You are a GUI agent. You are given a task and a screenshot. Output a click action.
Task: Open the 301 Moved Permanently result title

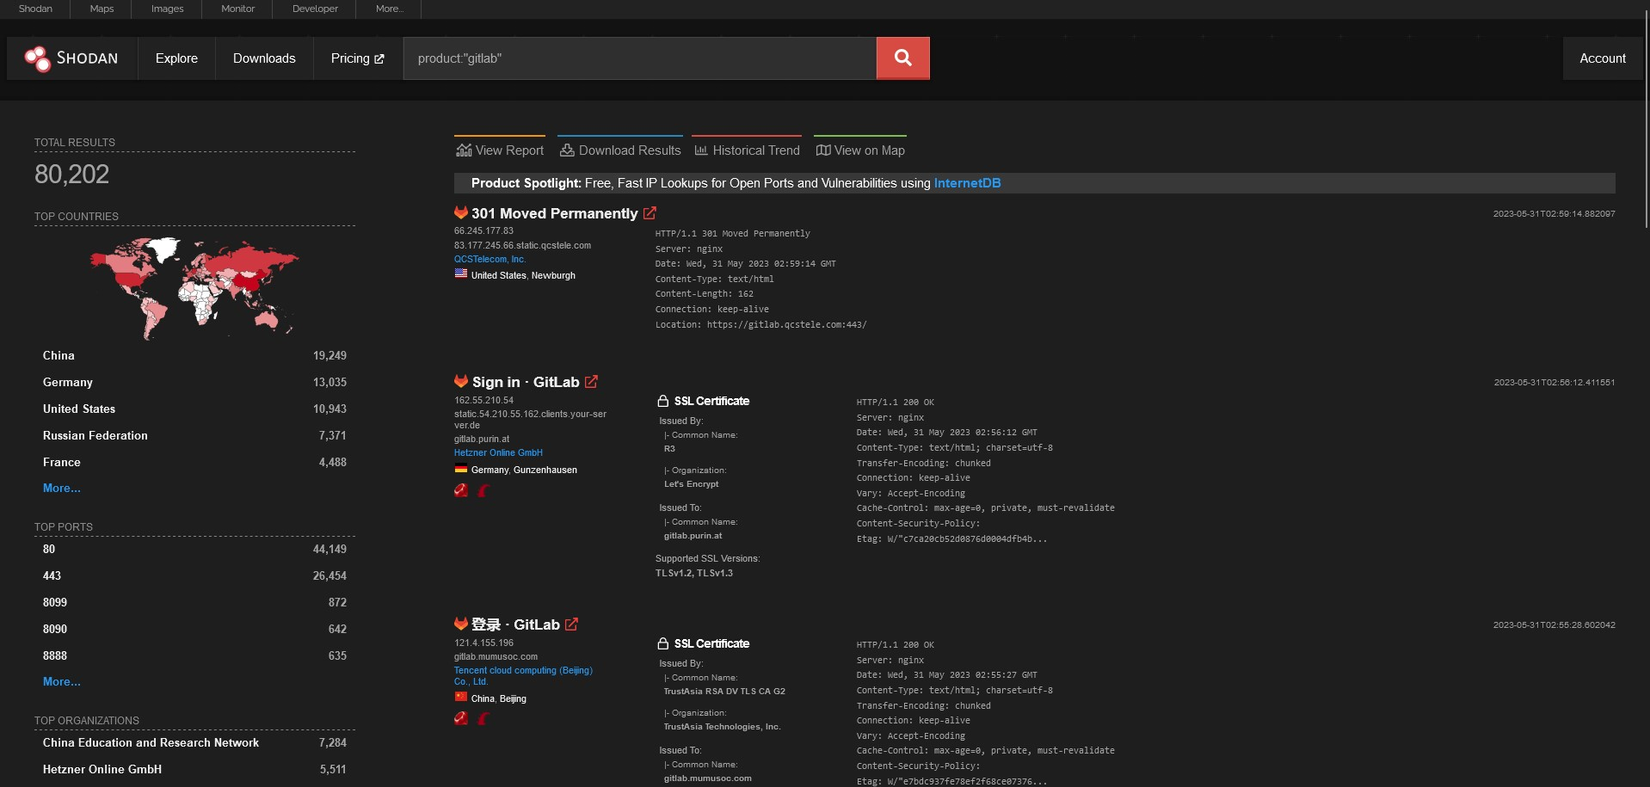[554, 213]
